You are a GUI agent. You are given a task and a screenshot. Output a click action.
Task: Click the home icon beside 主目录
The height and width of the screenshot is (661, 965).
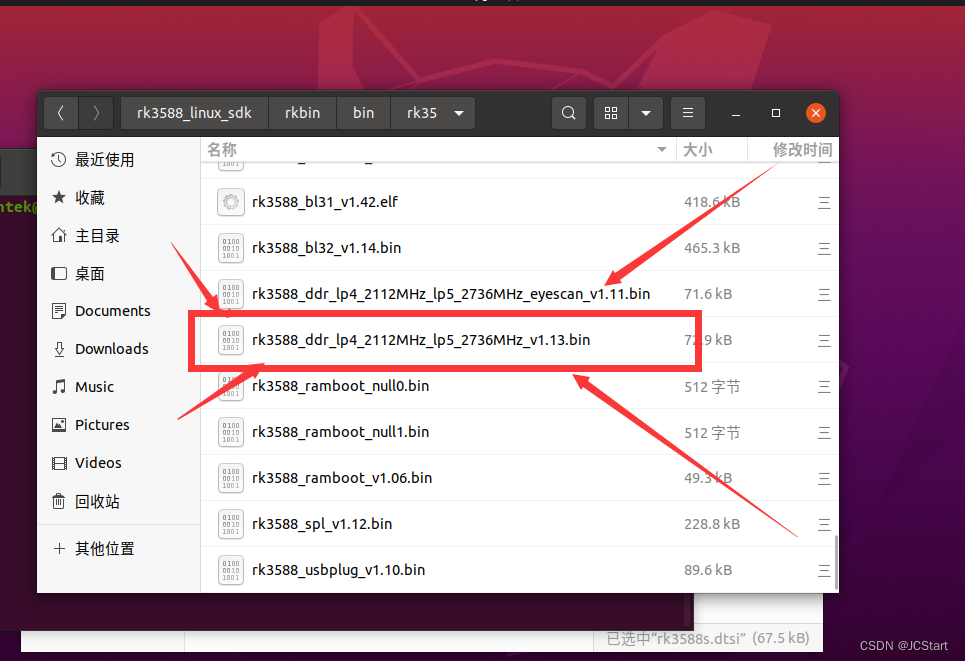(x=58, y=235)
